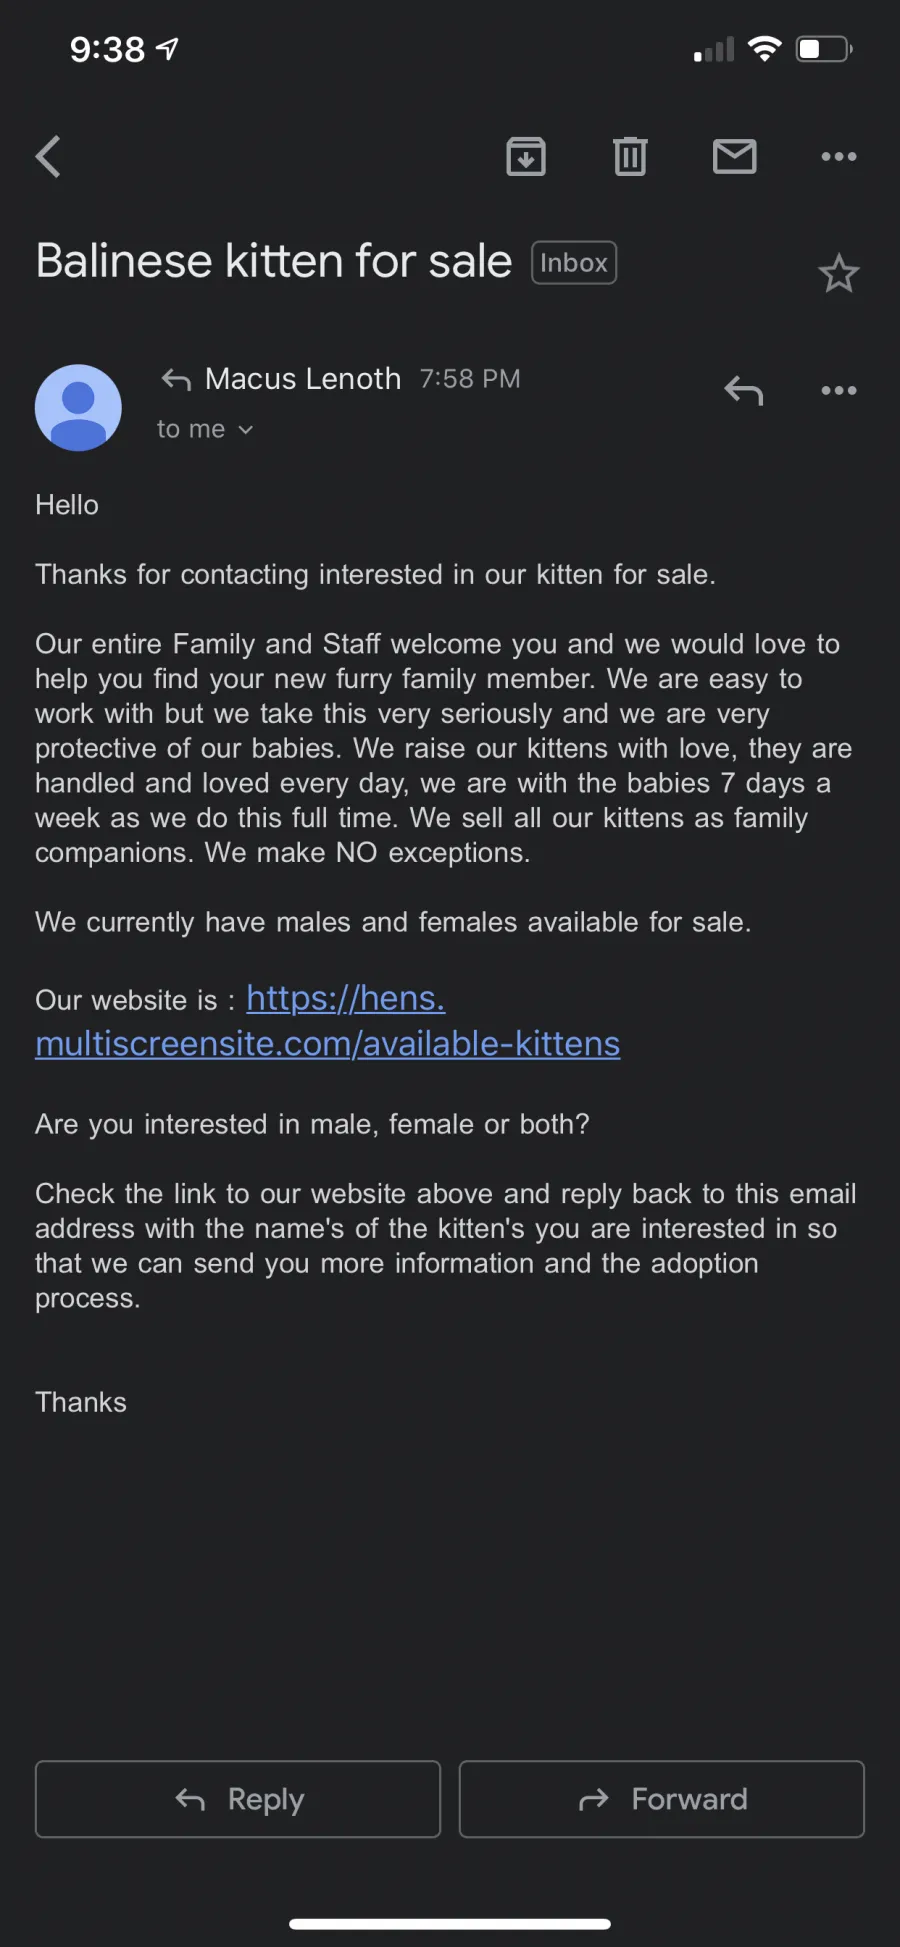Open the top toolbar more options menu

(839, 156)
